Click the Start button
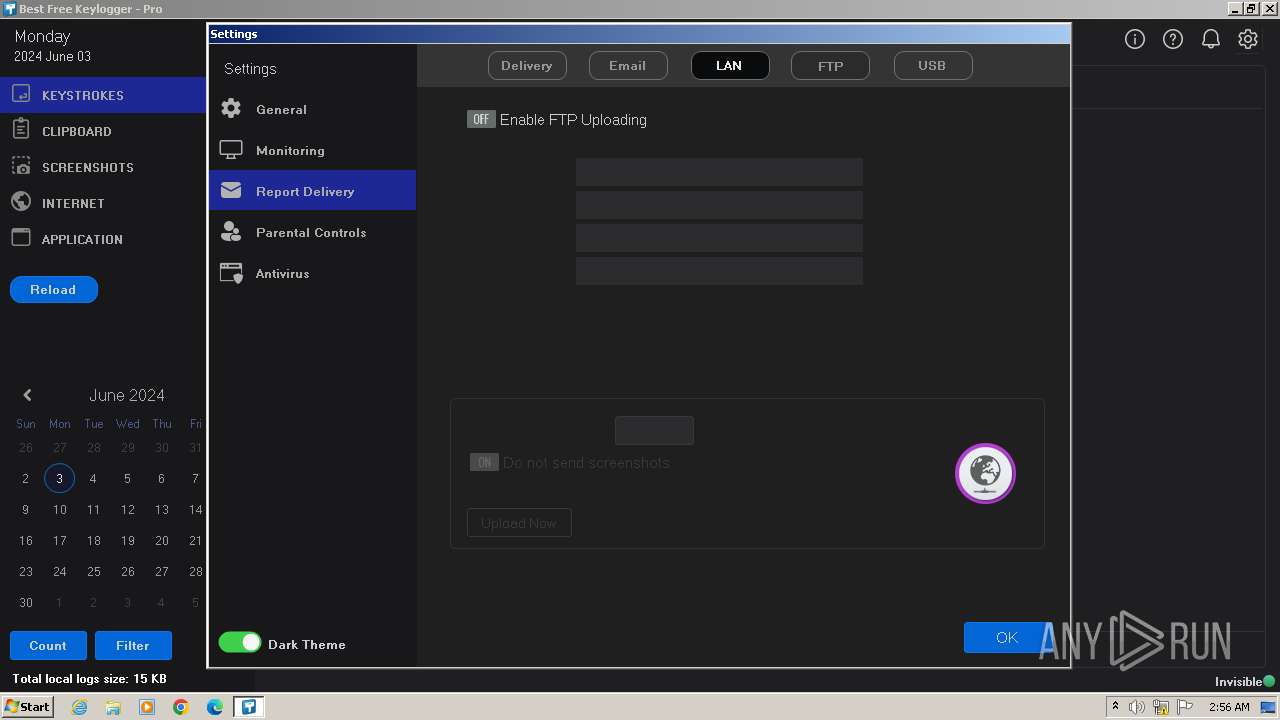Image resolution: width=1280 pixels, height=720 pixels. (x=27, y=707)
